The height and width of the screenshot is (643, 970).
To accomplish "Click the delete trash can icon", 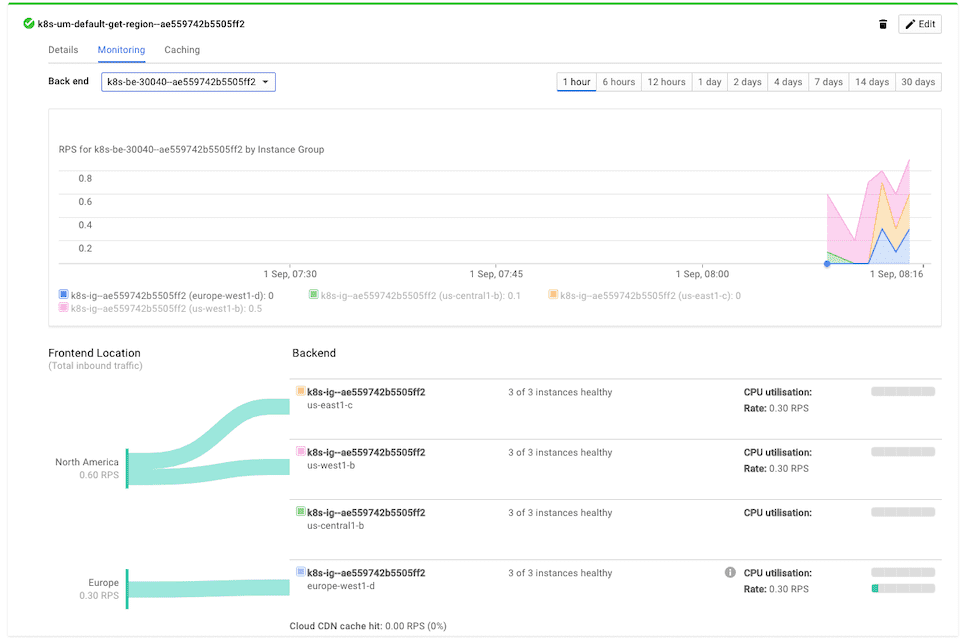I will pyautogui.click(x=883, y=24).
